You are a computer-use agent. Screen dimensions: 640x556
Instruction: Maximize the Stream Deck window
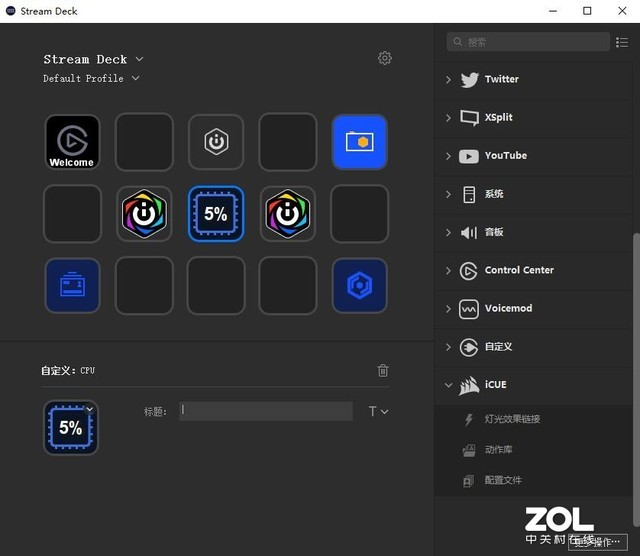[587, 11]
